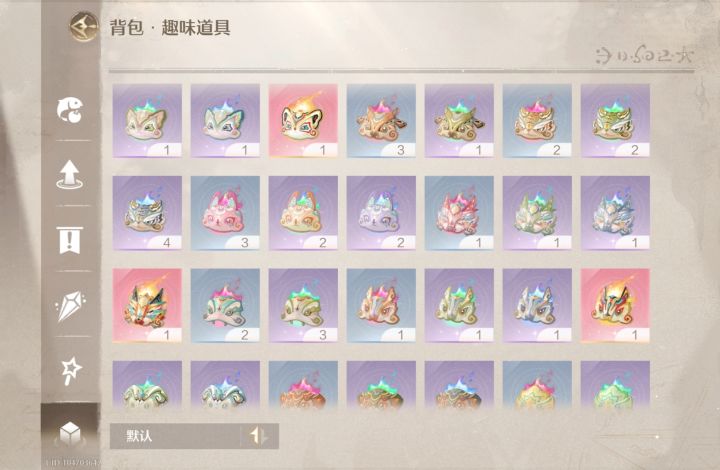Viewport: 720px width, 470px height.
Task: Click the golden back arrow button
Action: pyautogui.click(x=84, y=27)
